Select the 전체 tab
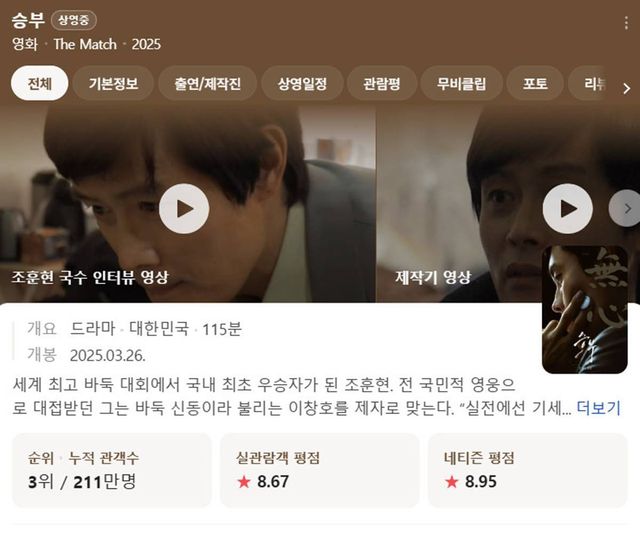Viewport: 640px width, 536px height. (x=39, y=83)
